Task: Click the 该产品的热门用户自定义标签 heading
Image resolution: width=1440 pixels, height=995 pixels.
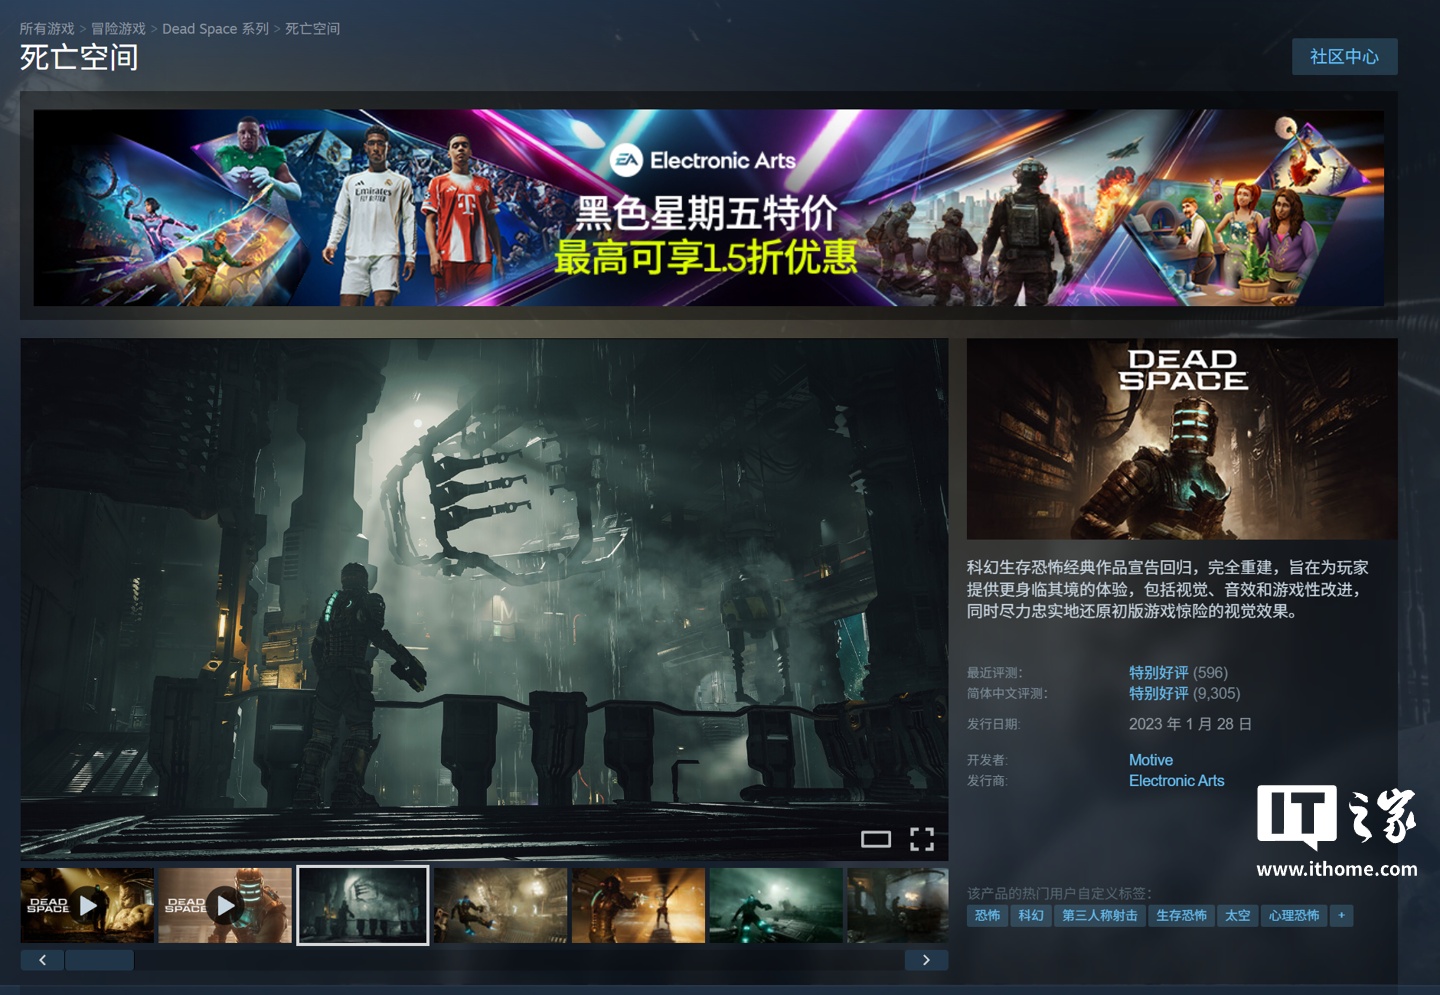Action: pyautogui.click(x=1059, y=893)
